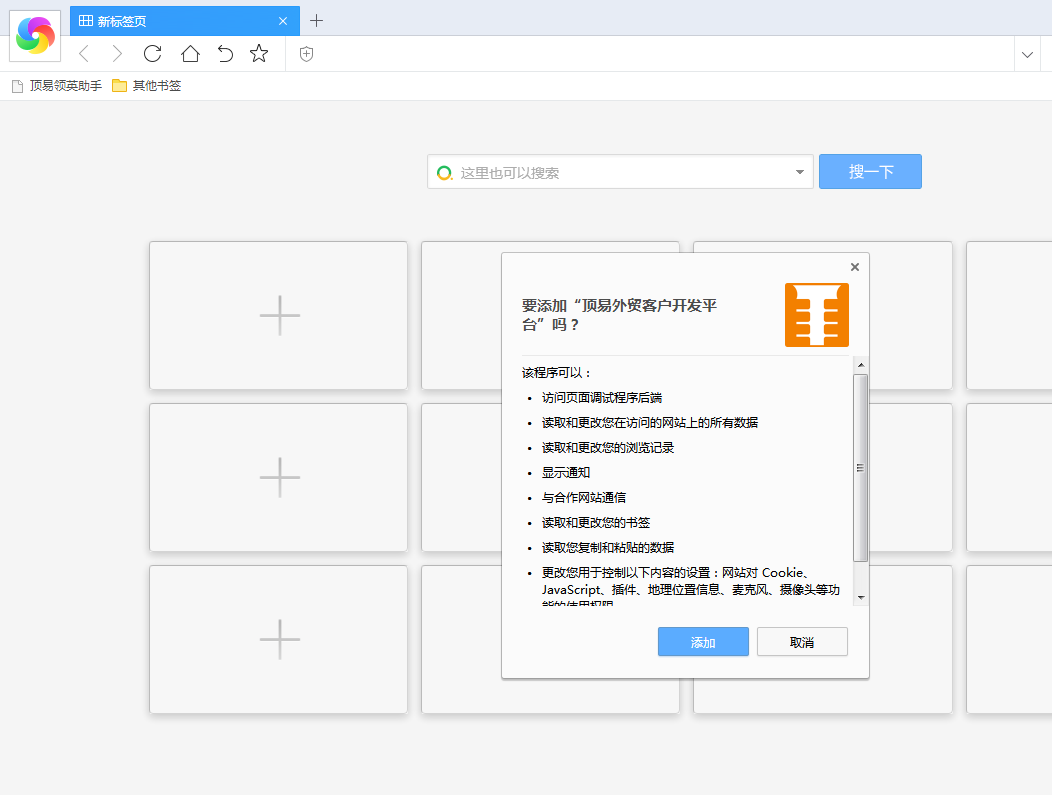Click the shield security icon in address bar

307,54
